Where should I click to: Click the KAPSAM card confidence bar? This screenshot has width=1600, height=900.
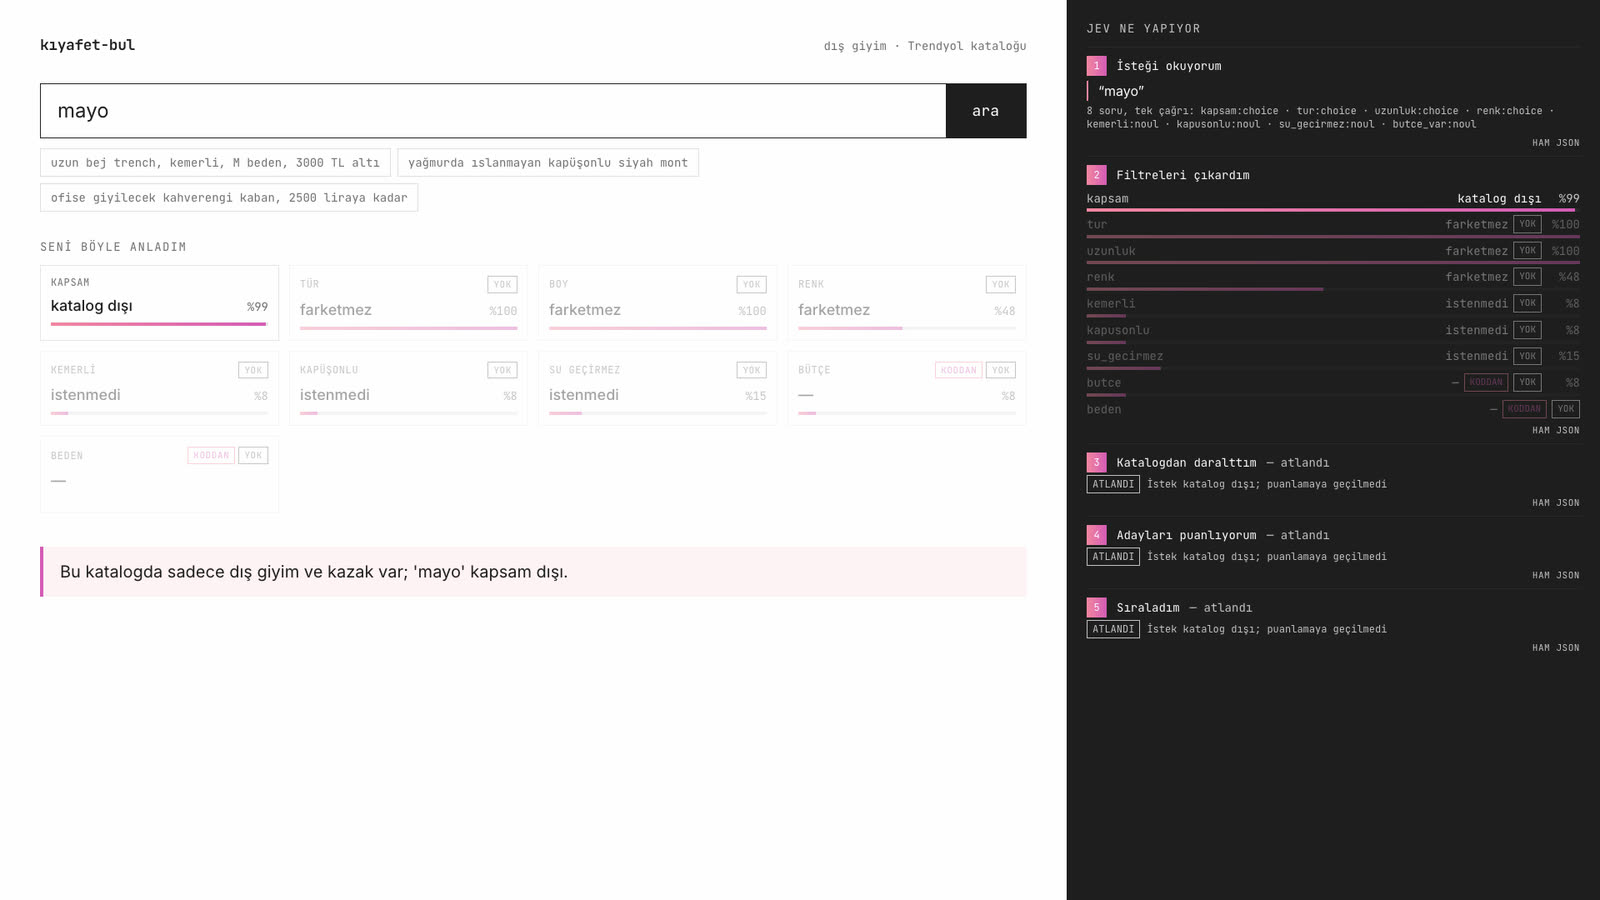159,324
